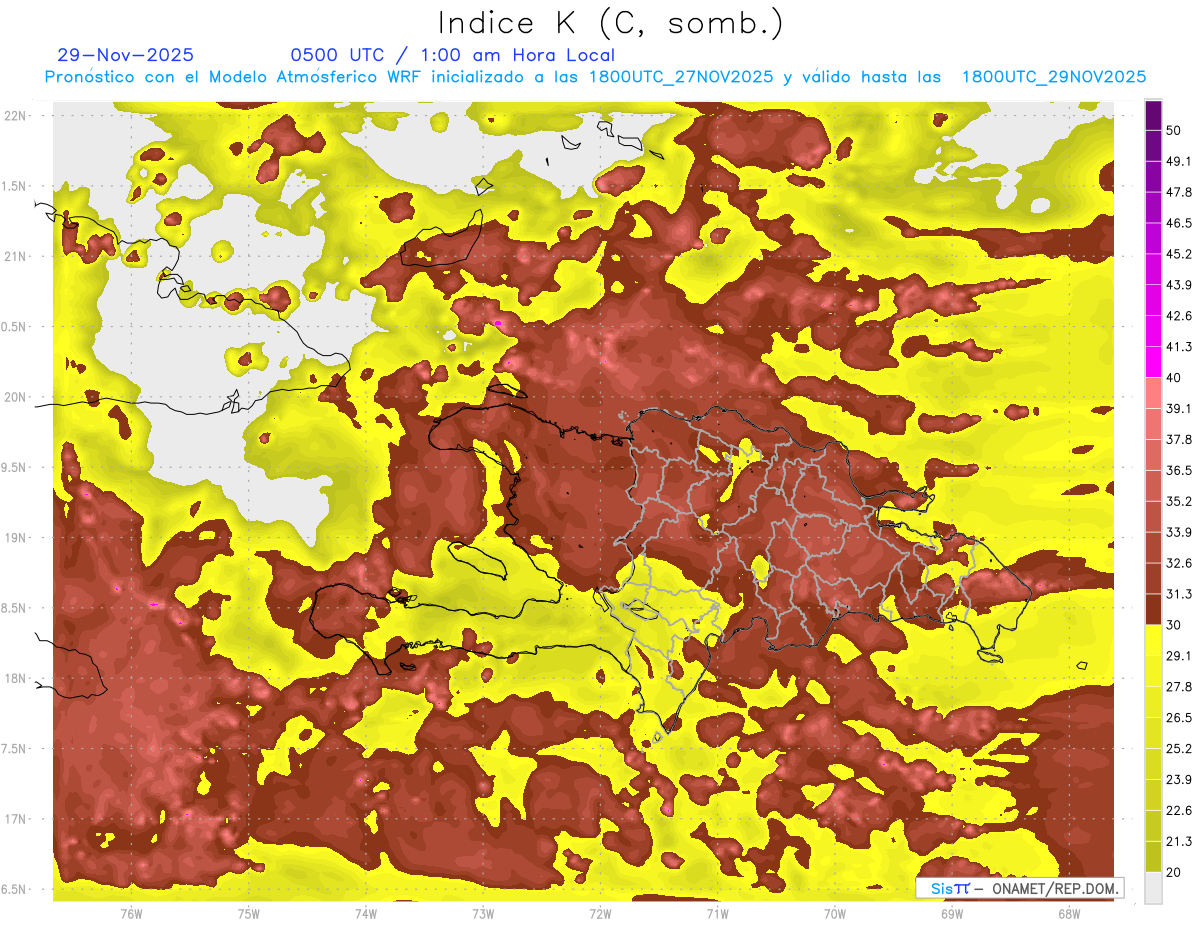Click longitude label "75W"
The height and width of the screenshot is (927, 1200).
[248, 914]
